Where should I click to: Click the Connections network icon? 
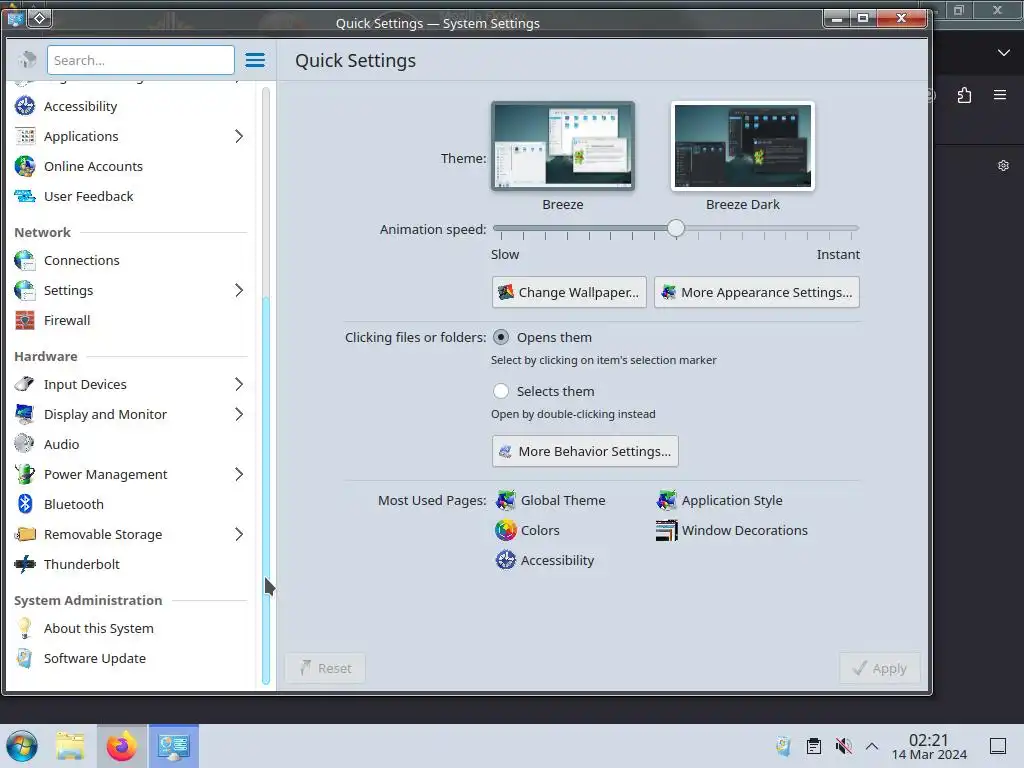pyautogui.click(x=25, y=260)
